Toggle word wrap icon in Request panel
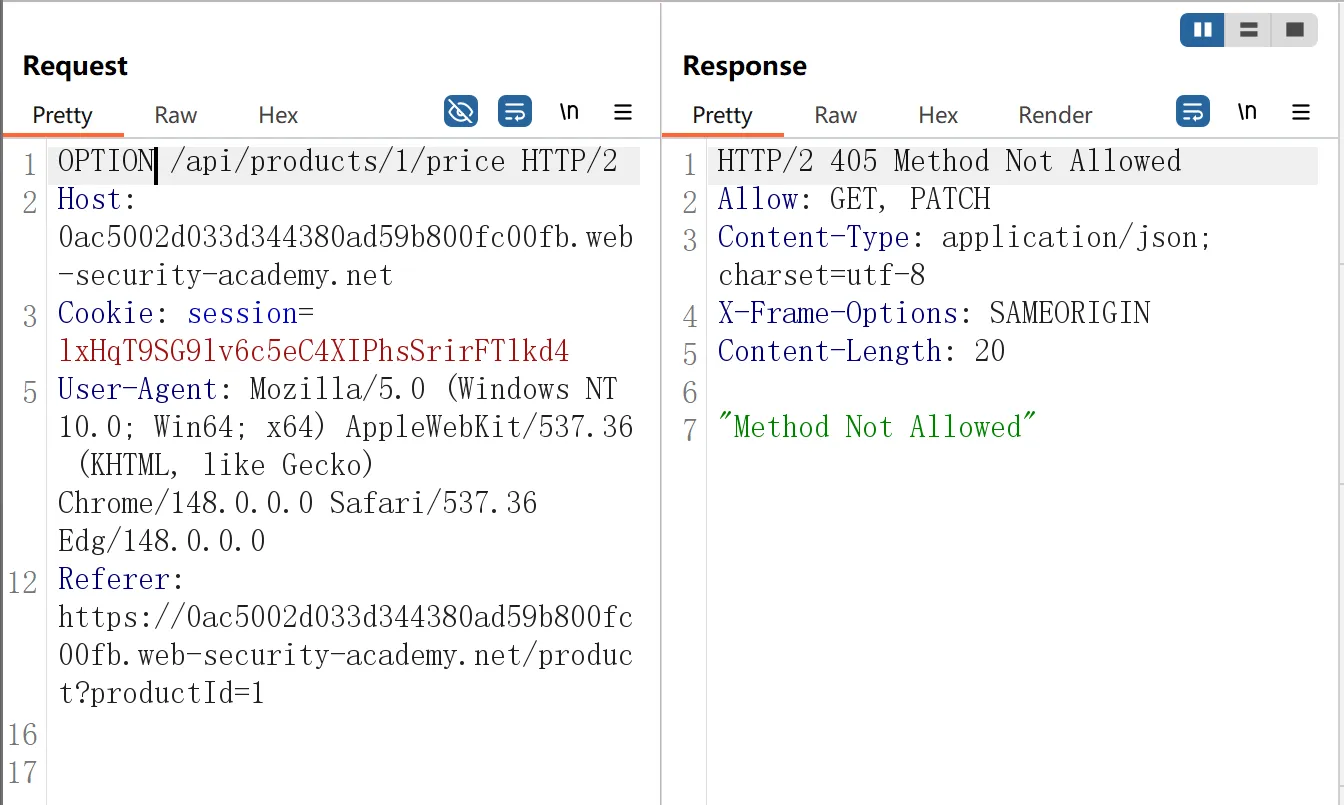 pyautogui.click(x=515, y=111)
